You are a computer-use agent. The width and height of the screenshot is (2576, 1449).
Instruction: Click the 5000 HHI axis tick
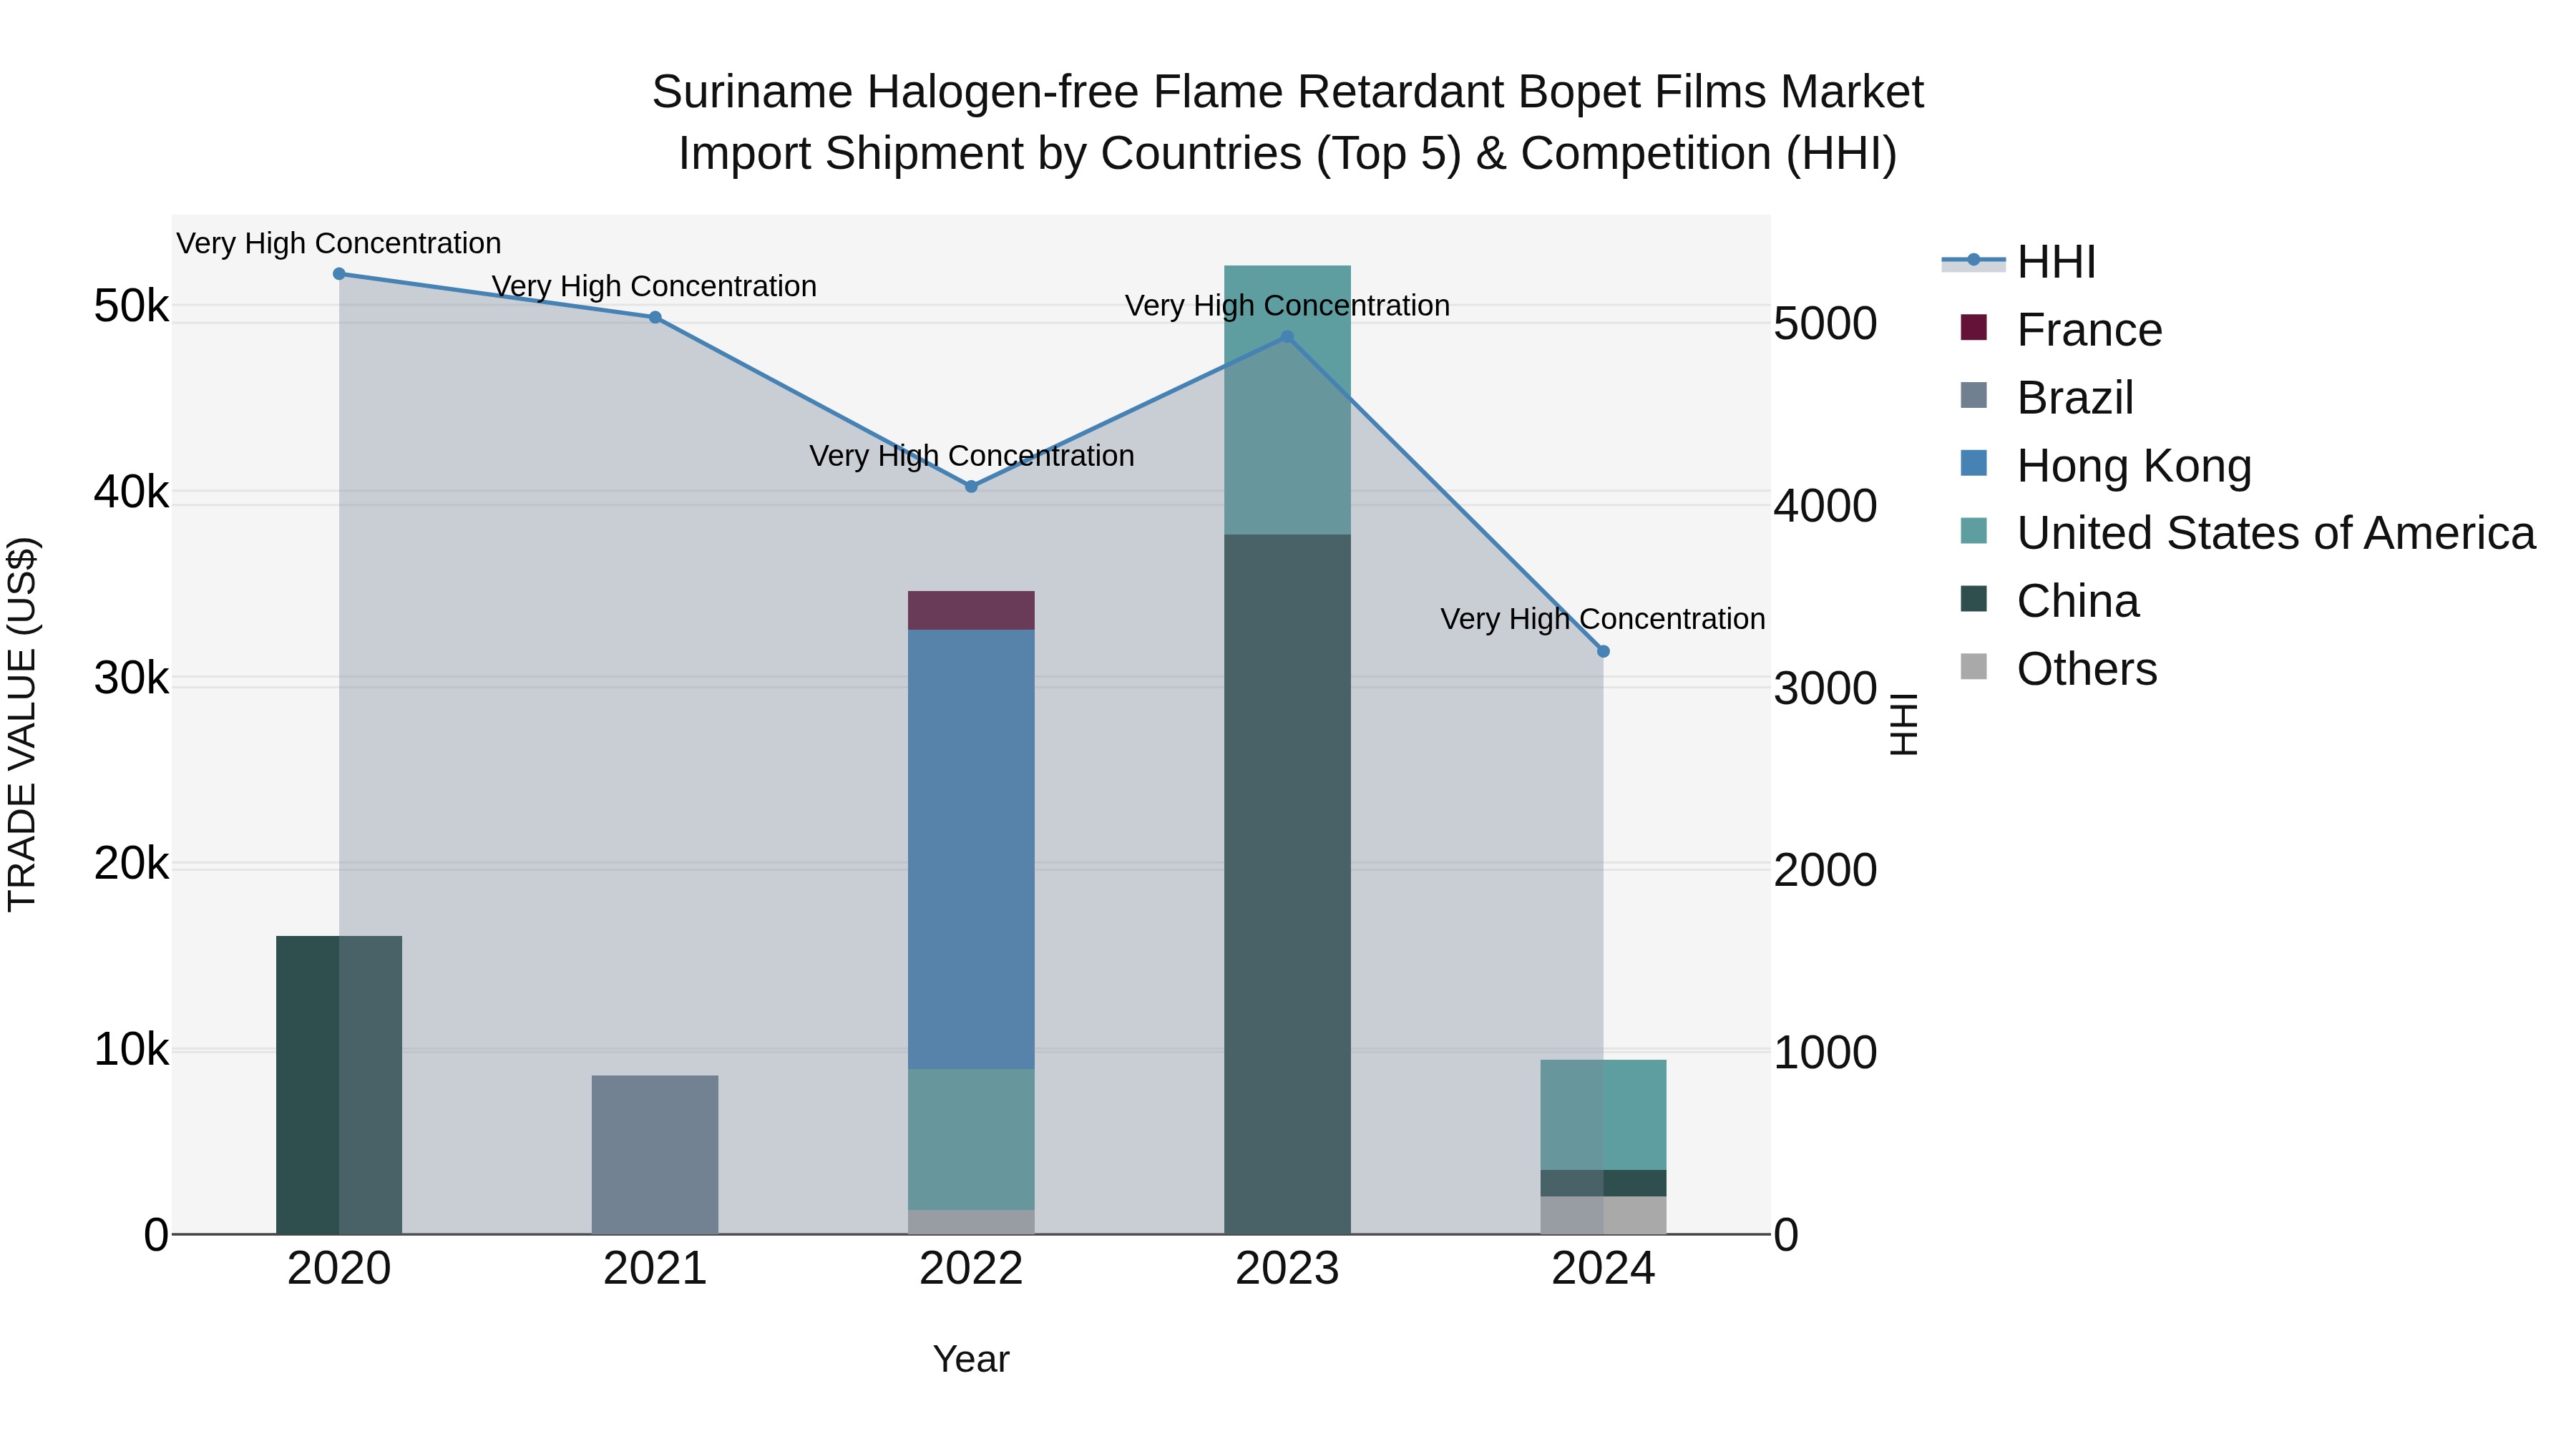[x=1826, y=323]
